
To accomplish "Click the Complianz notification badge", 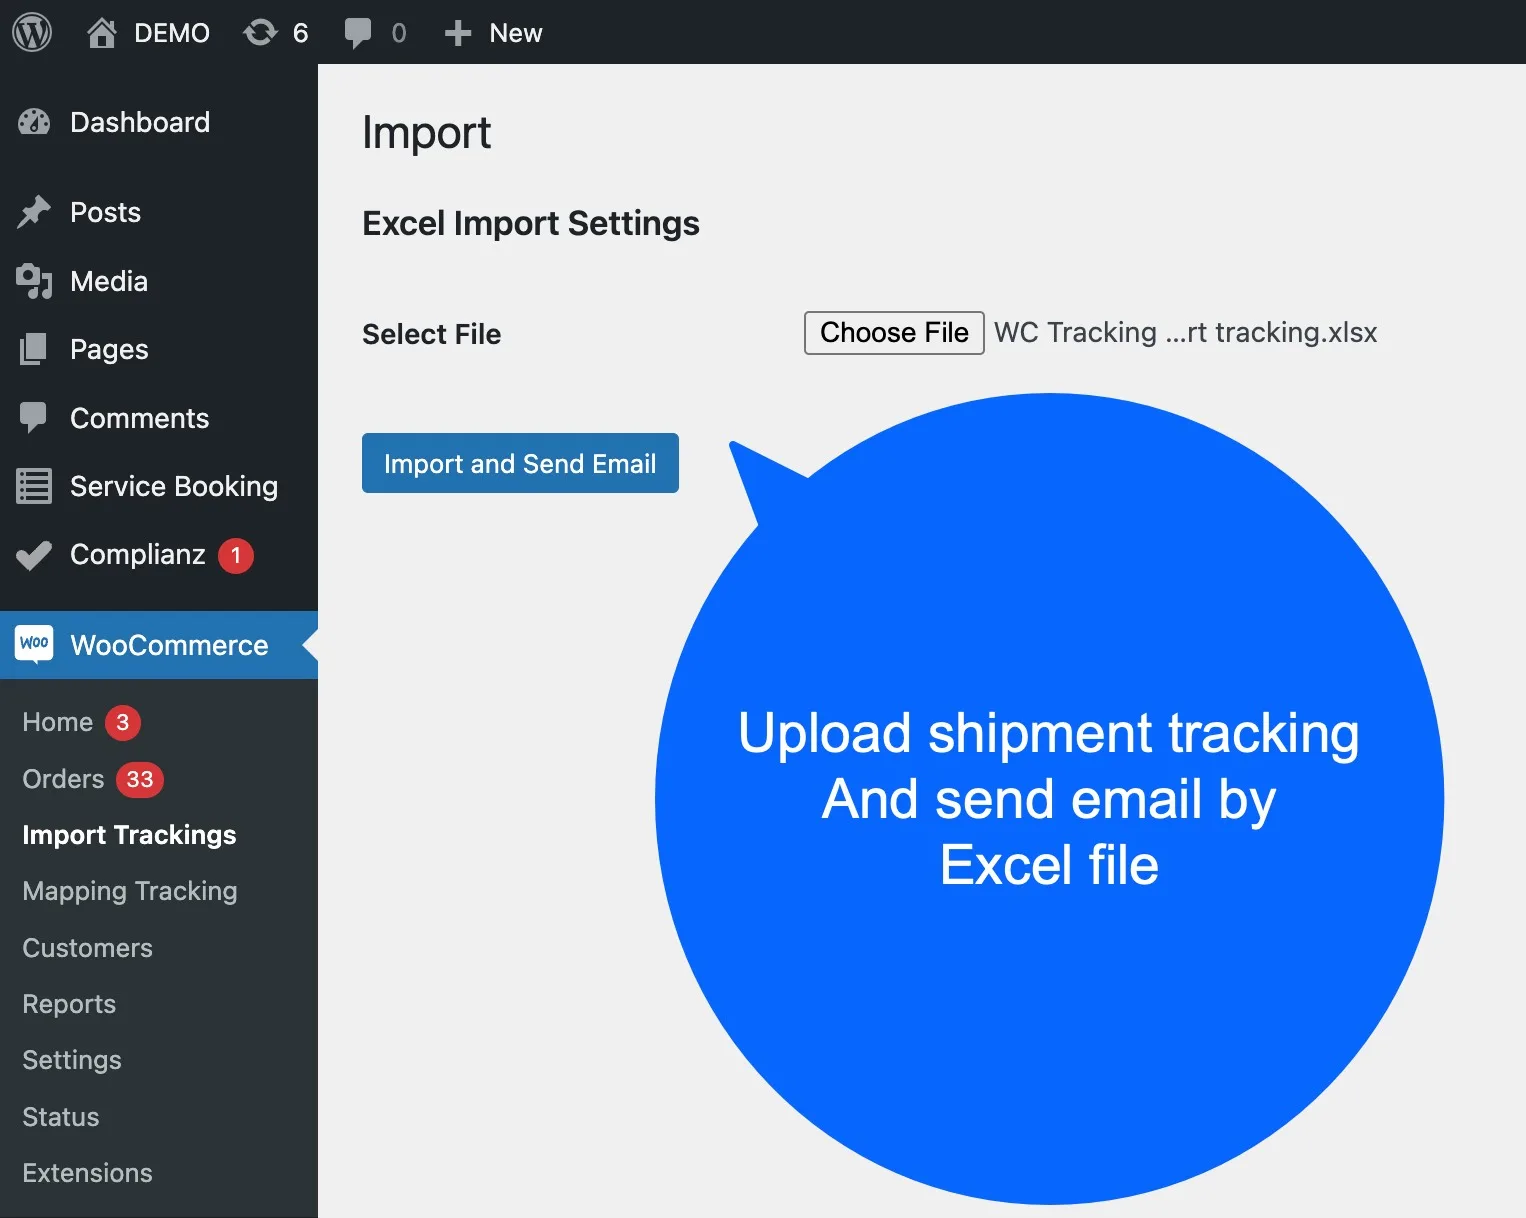I will (236, 555).
